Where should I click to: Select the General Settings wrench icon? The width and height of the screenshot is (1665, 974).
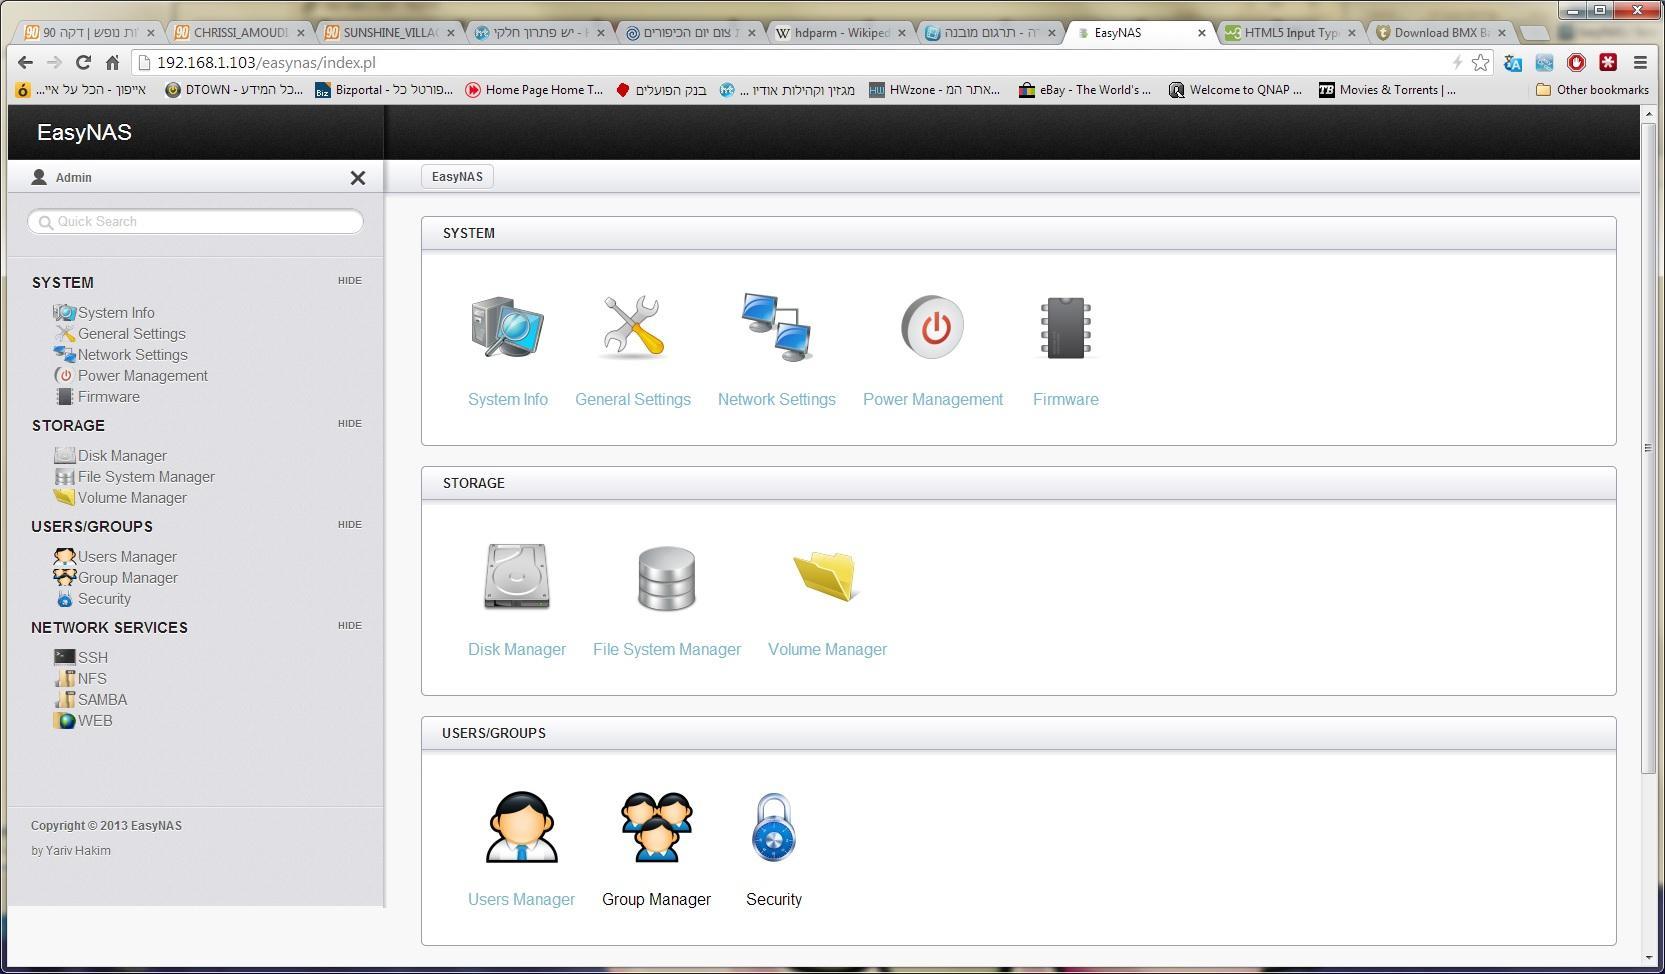pyautogui.click(x=632, y=327)
